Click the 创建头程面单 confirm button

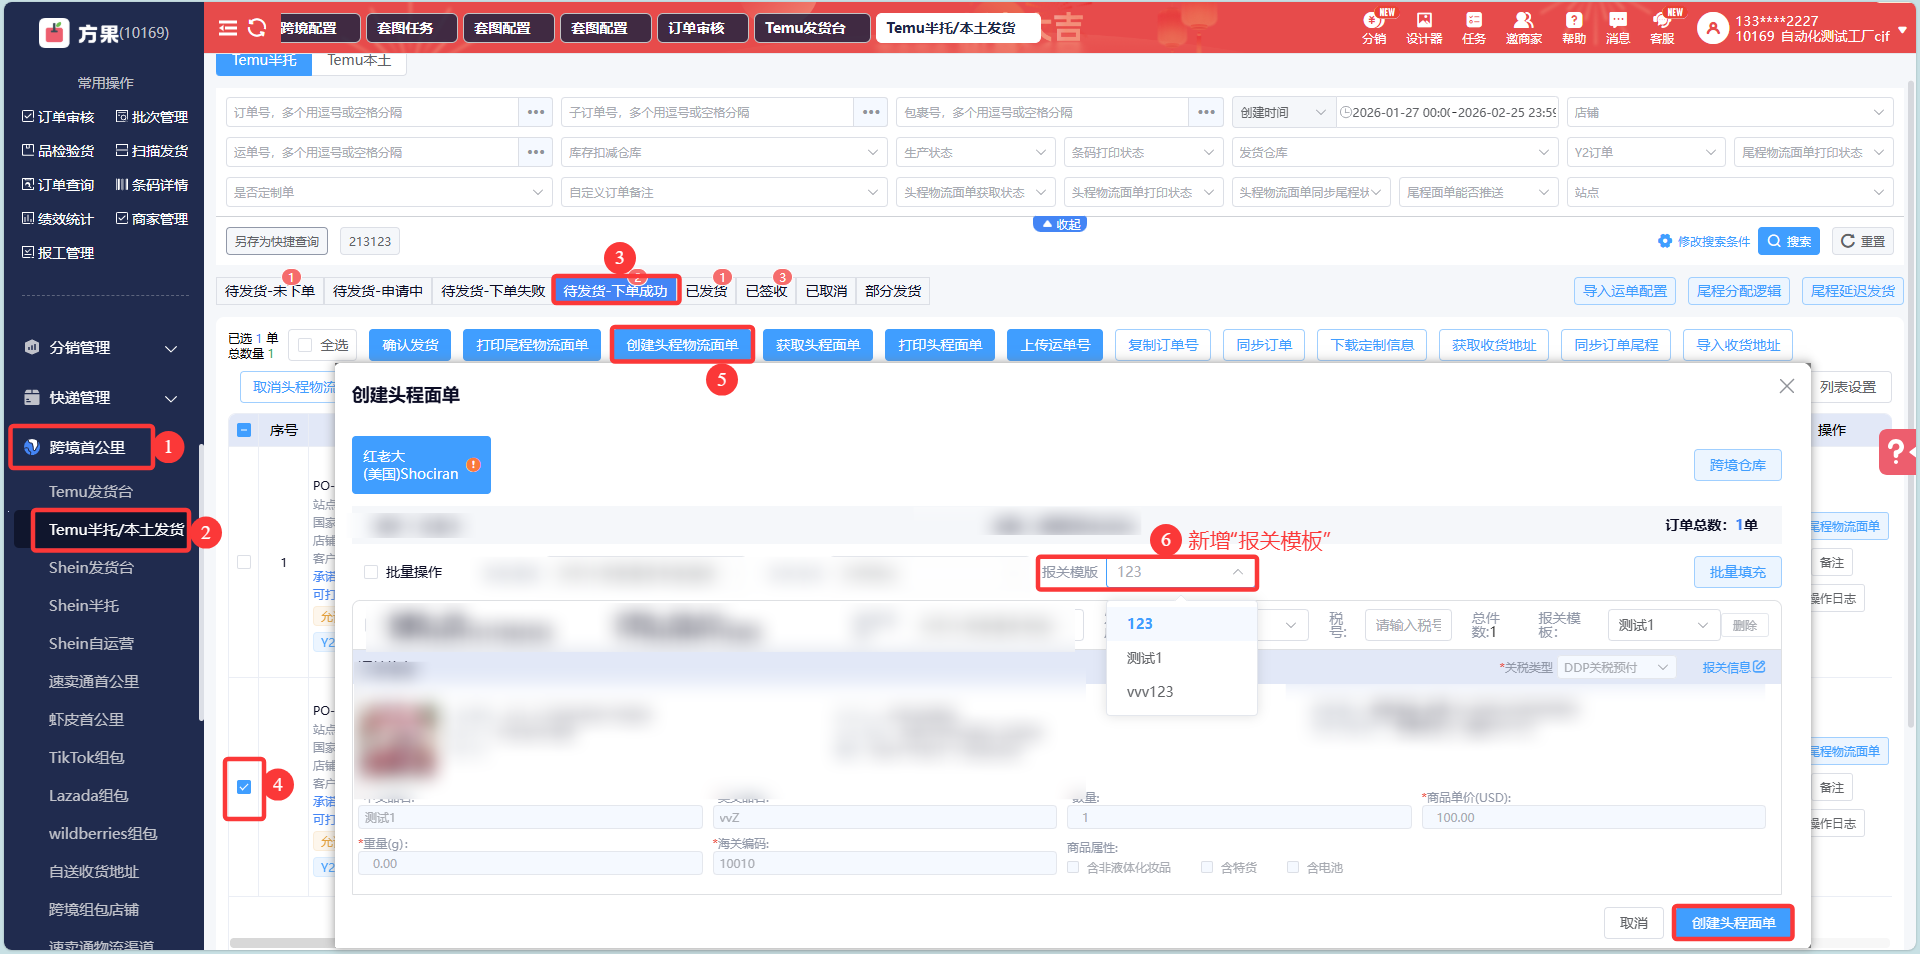[1733, 923]
